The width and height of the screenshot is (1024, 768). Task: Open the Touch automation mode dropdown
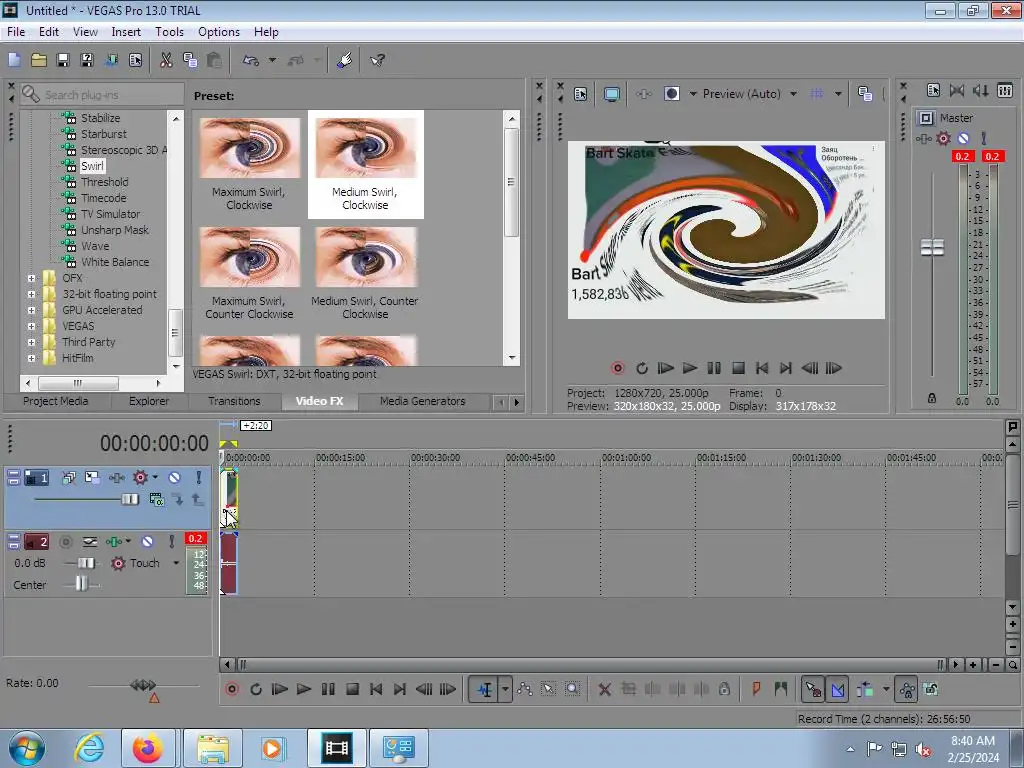point(176,563)
